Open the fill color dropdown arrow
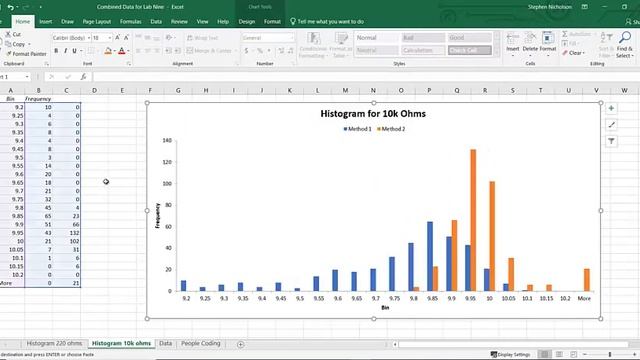The height and width of the screenshot is (360, 640). click(x=115, y=51)
